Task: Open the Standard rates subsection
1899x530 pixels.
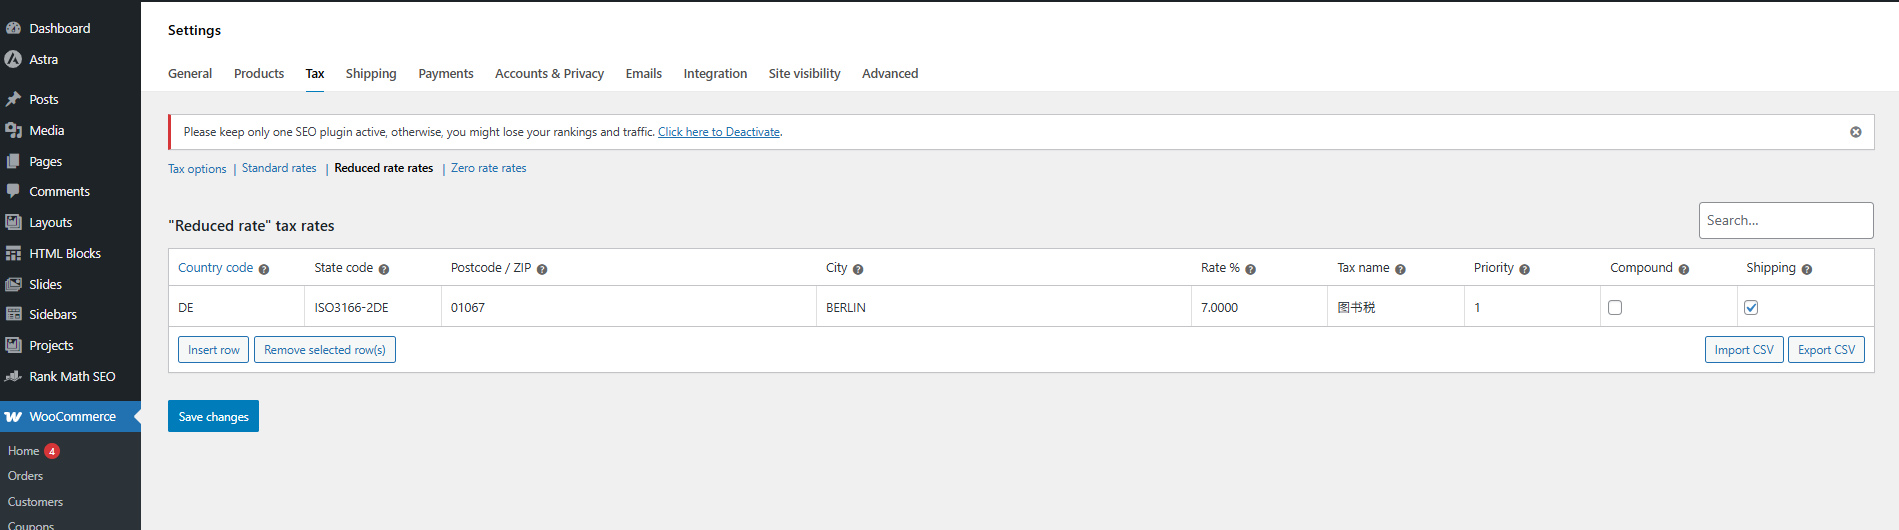Action: click(279, 168)
